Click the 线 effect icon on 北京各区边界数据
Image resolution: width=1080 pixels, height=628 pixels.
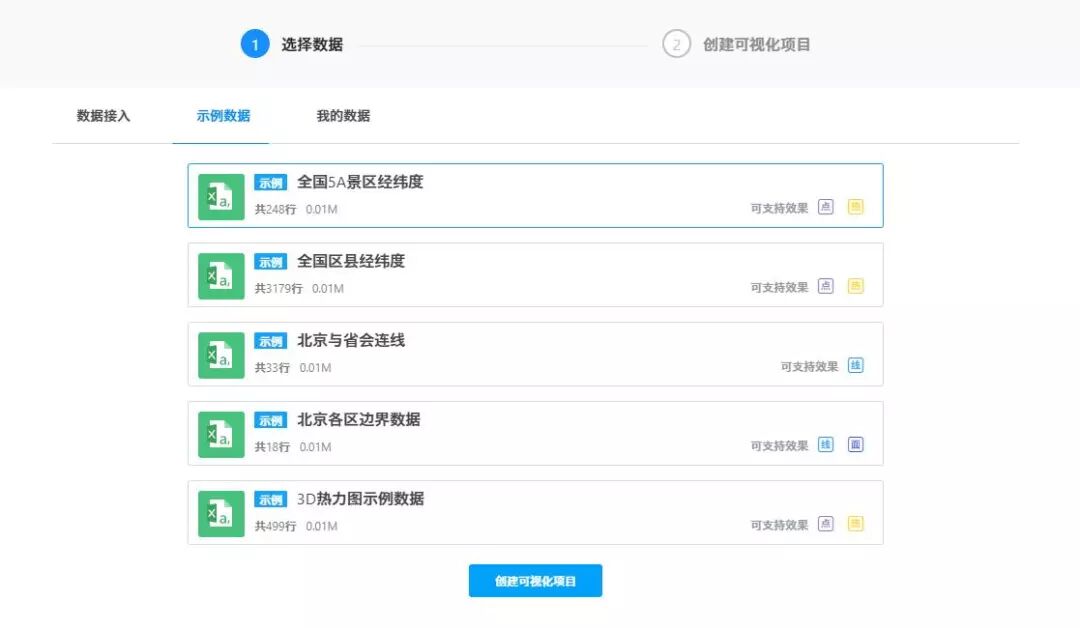click(826, 444)
